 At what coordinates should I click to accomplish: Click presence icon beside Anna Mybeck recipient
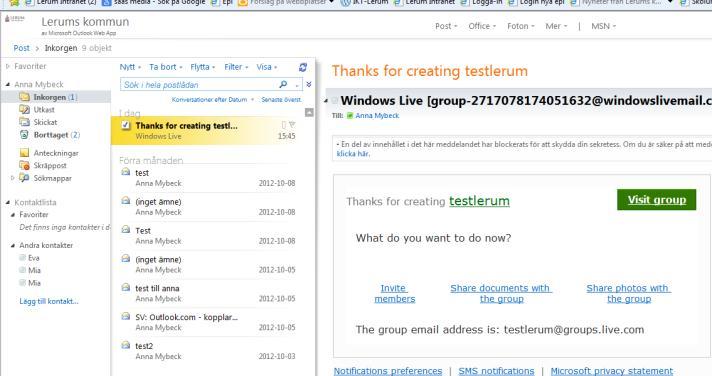pos(350,116)
